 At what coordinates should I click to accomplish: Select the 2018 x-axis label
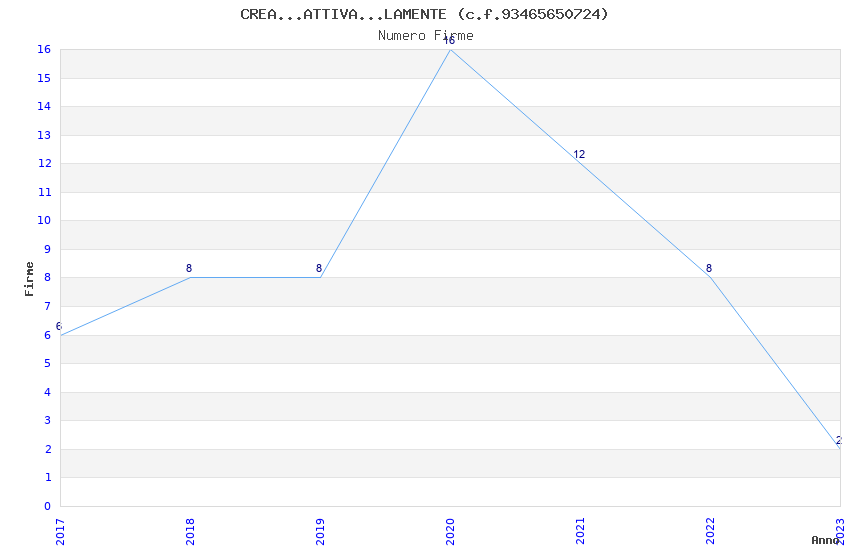190,532
